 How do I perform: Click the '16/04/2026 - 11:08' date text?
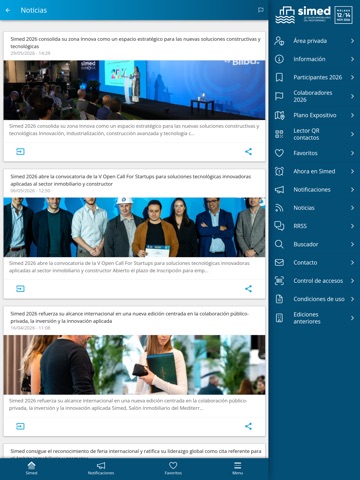pyautogui.click(x=30, y=328)
